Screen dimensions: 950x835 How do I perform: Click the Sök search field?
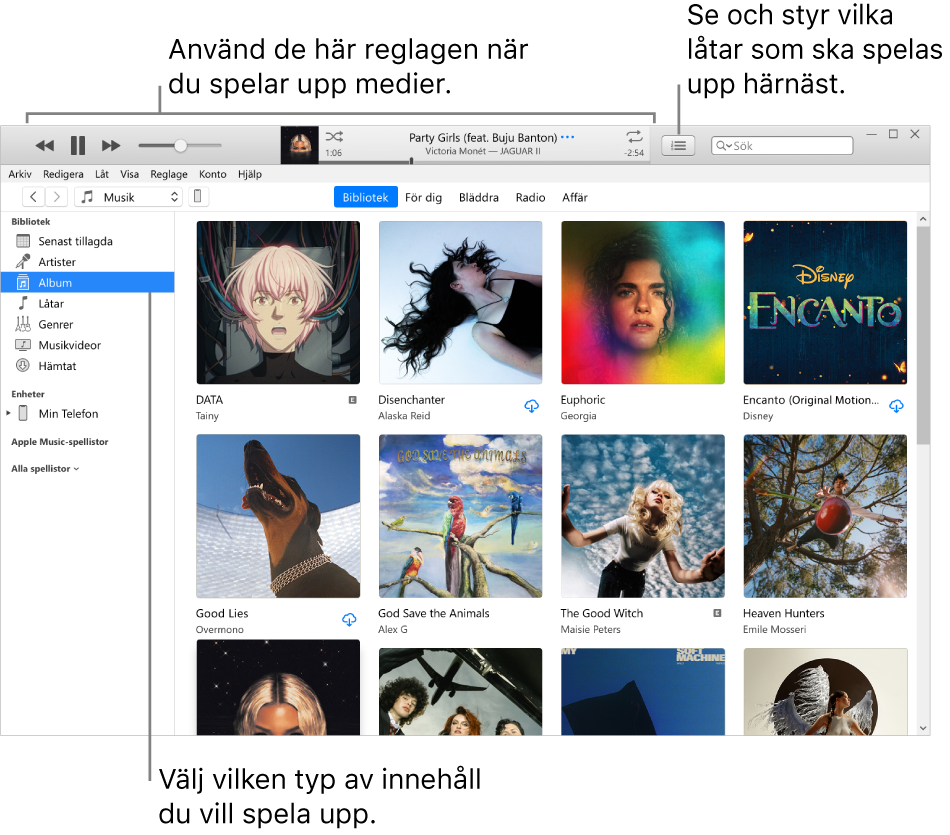tap(782, 145)
